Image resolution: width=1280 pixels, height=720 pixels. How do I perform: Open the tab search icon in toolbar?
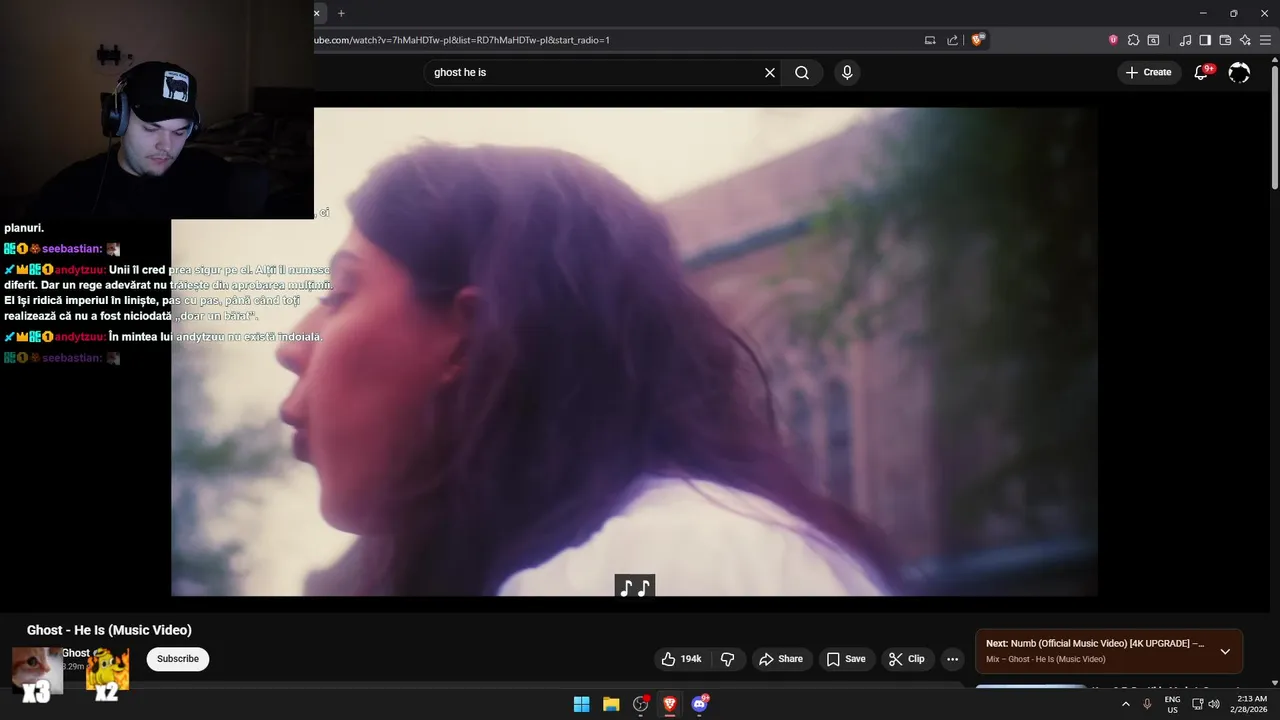1153,40
